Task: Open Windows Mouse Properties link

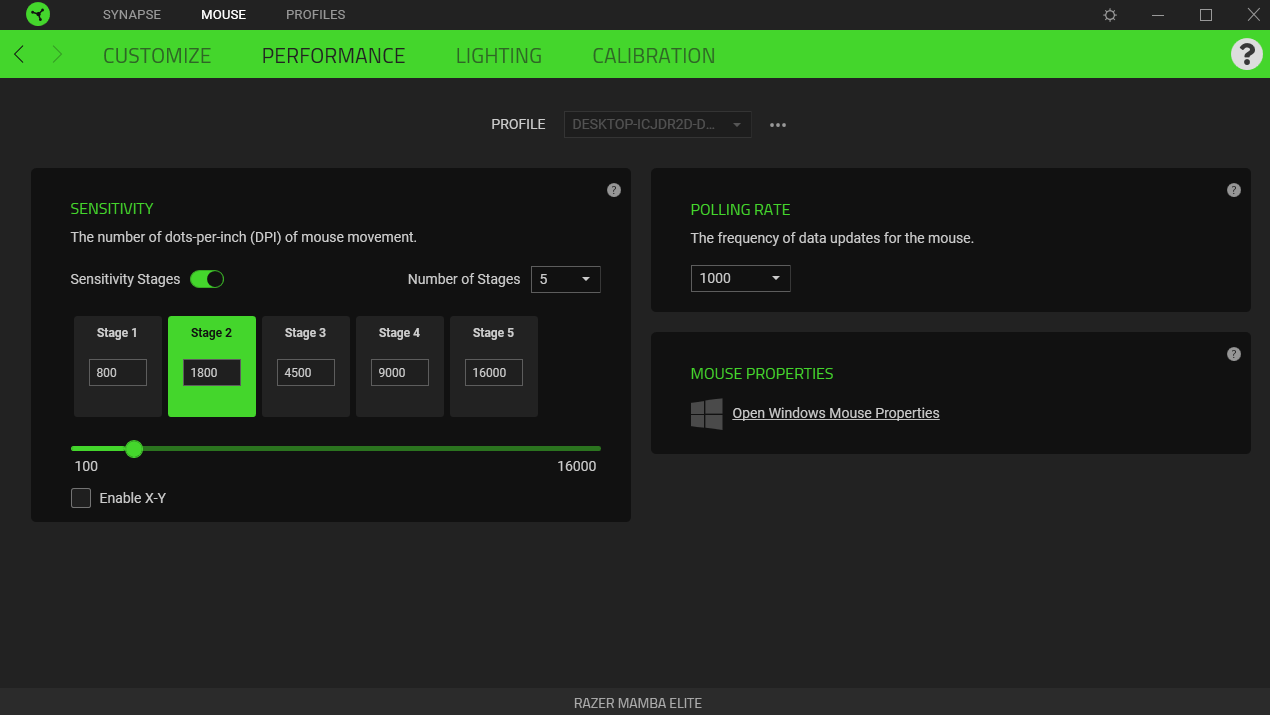Action: (835, 413)
